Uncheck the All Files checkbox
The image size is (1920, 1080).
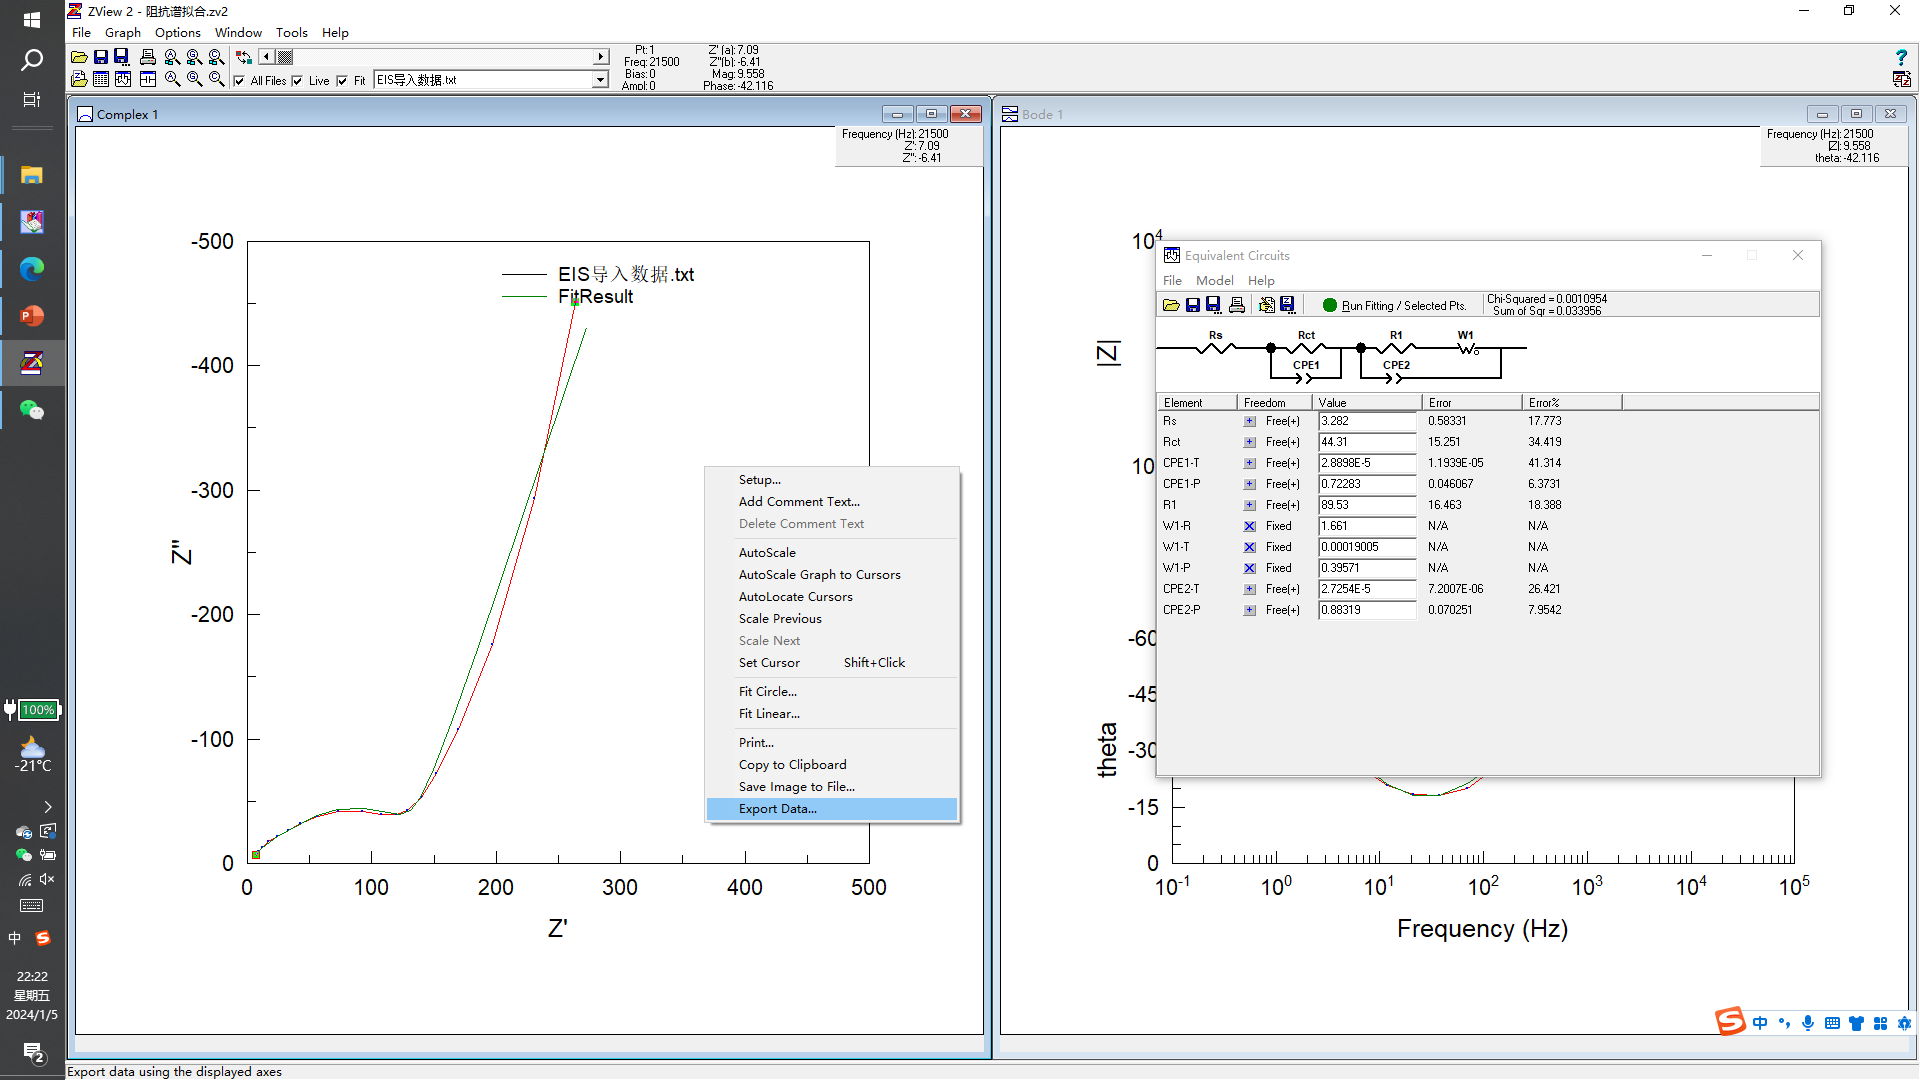[x=239, y=81]
